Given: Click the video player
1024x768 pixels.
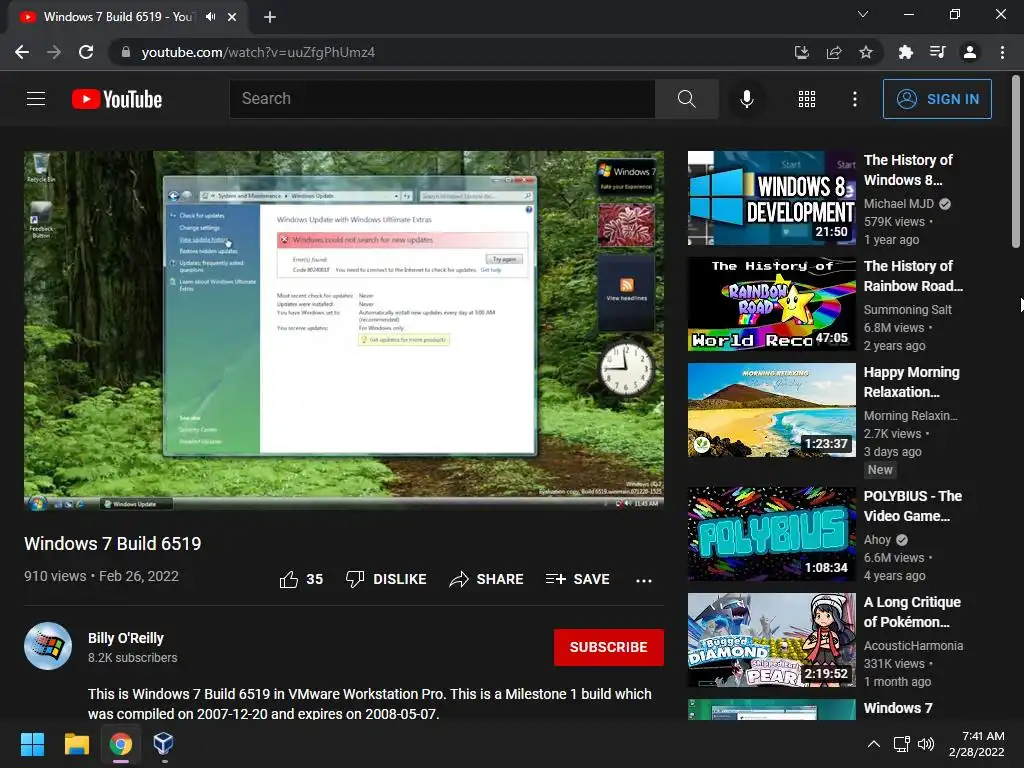Looking at the screenshot, I should pos(344,330).
